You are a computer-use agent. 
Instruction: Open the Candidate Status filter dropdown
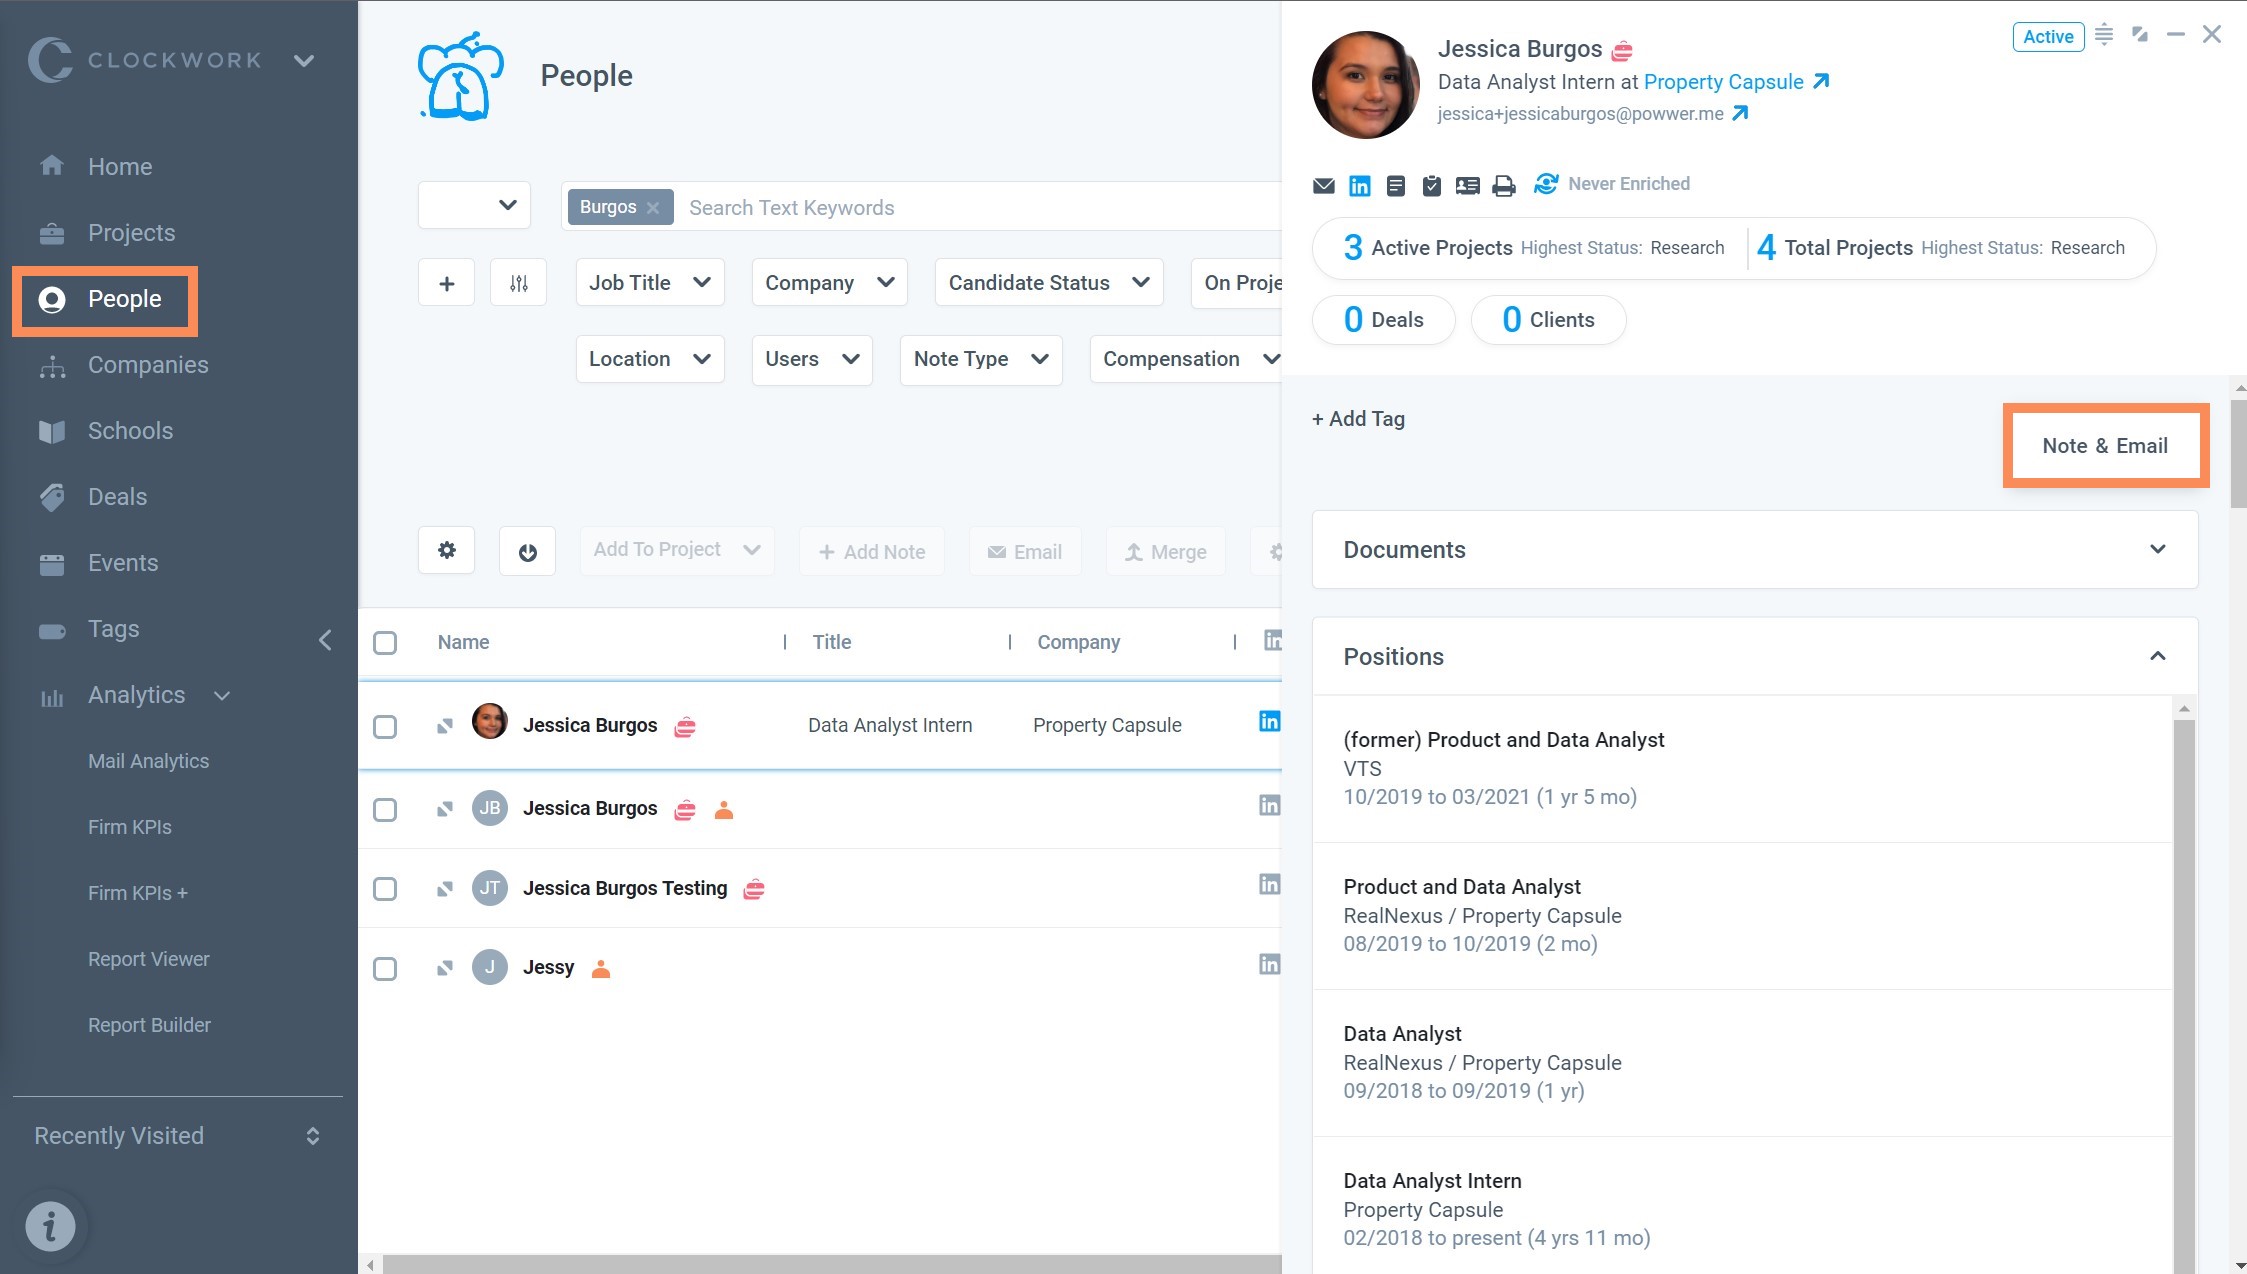(1047, 282)
